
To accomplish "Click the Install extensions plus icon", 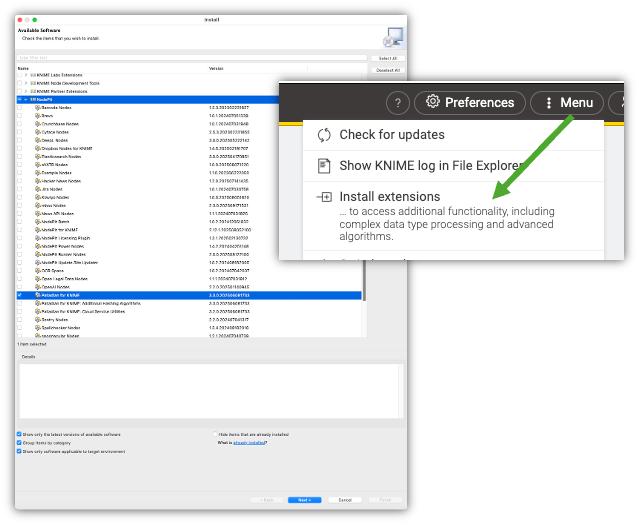I will tap(323, 198).
